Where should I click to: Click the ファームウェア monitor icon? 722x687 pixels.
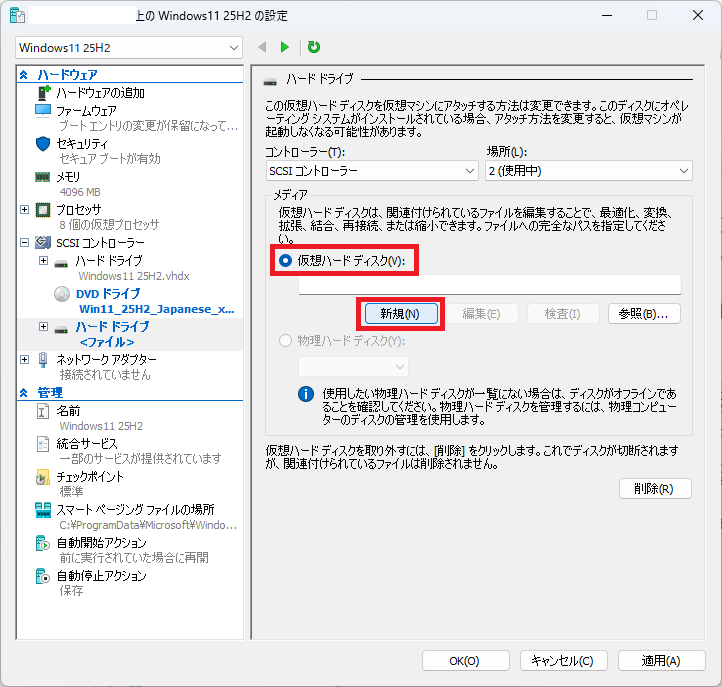tap(43, 111)
